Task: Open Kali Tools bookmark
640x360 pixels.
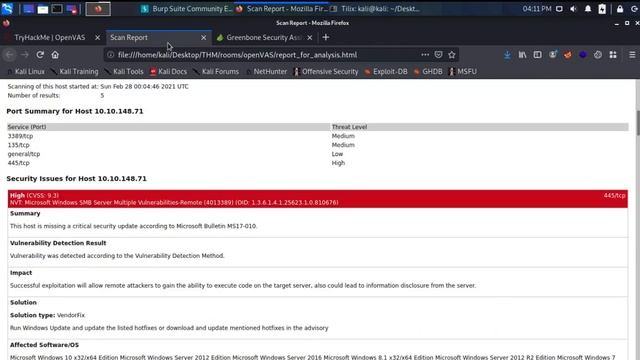Action: click(124, 71)
